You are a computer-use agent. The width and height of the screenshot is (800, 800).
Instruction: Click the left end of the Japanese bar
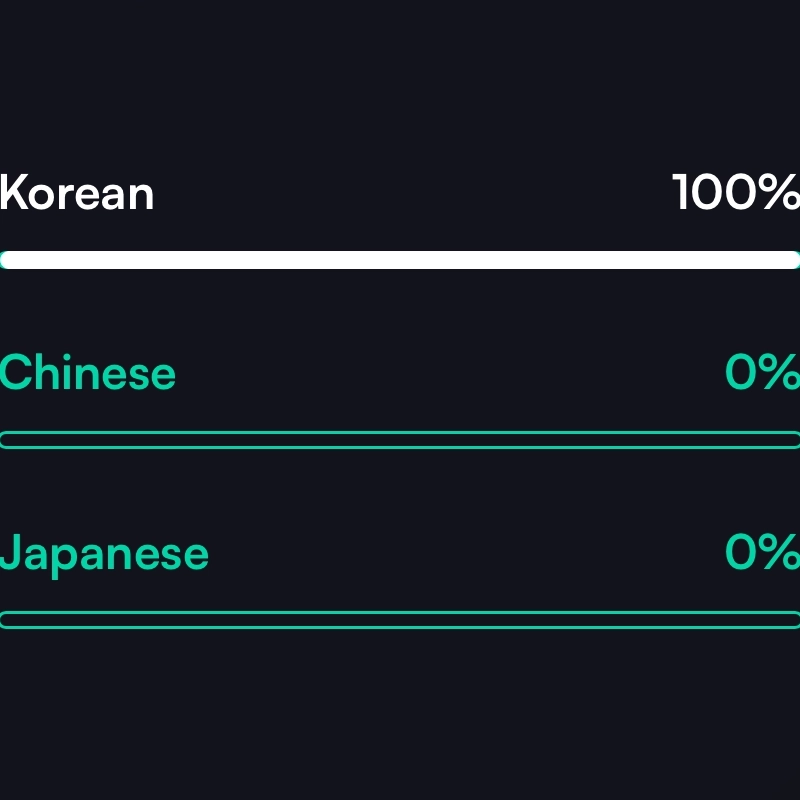pyautogui.click(x=8, y=620)
